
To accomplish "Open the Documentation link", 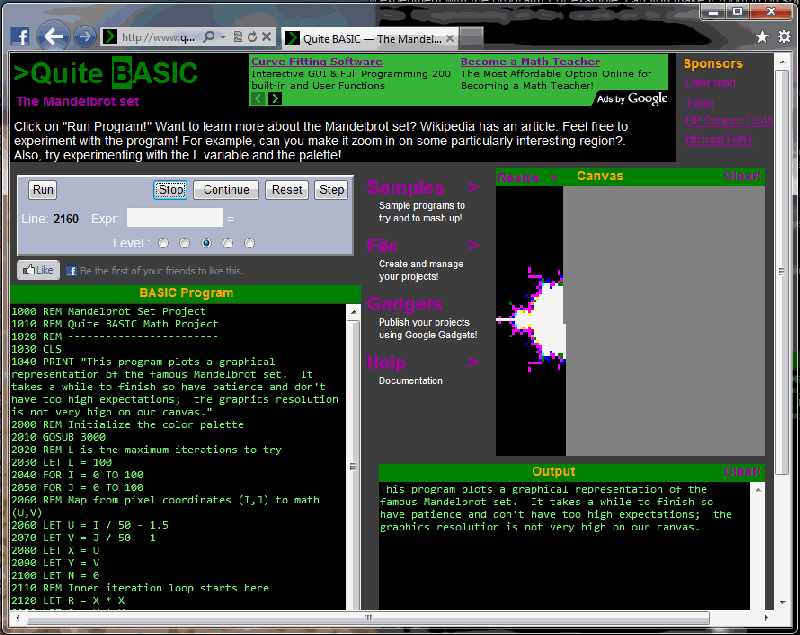I will (x=411, y=380).
